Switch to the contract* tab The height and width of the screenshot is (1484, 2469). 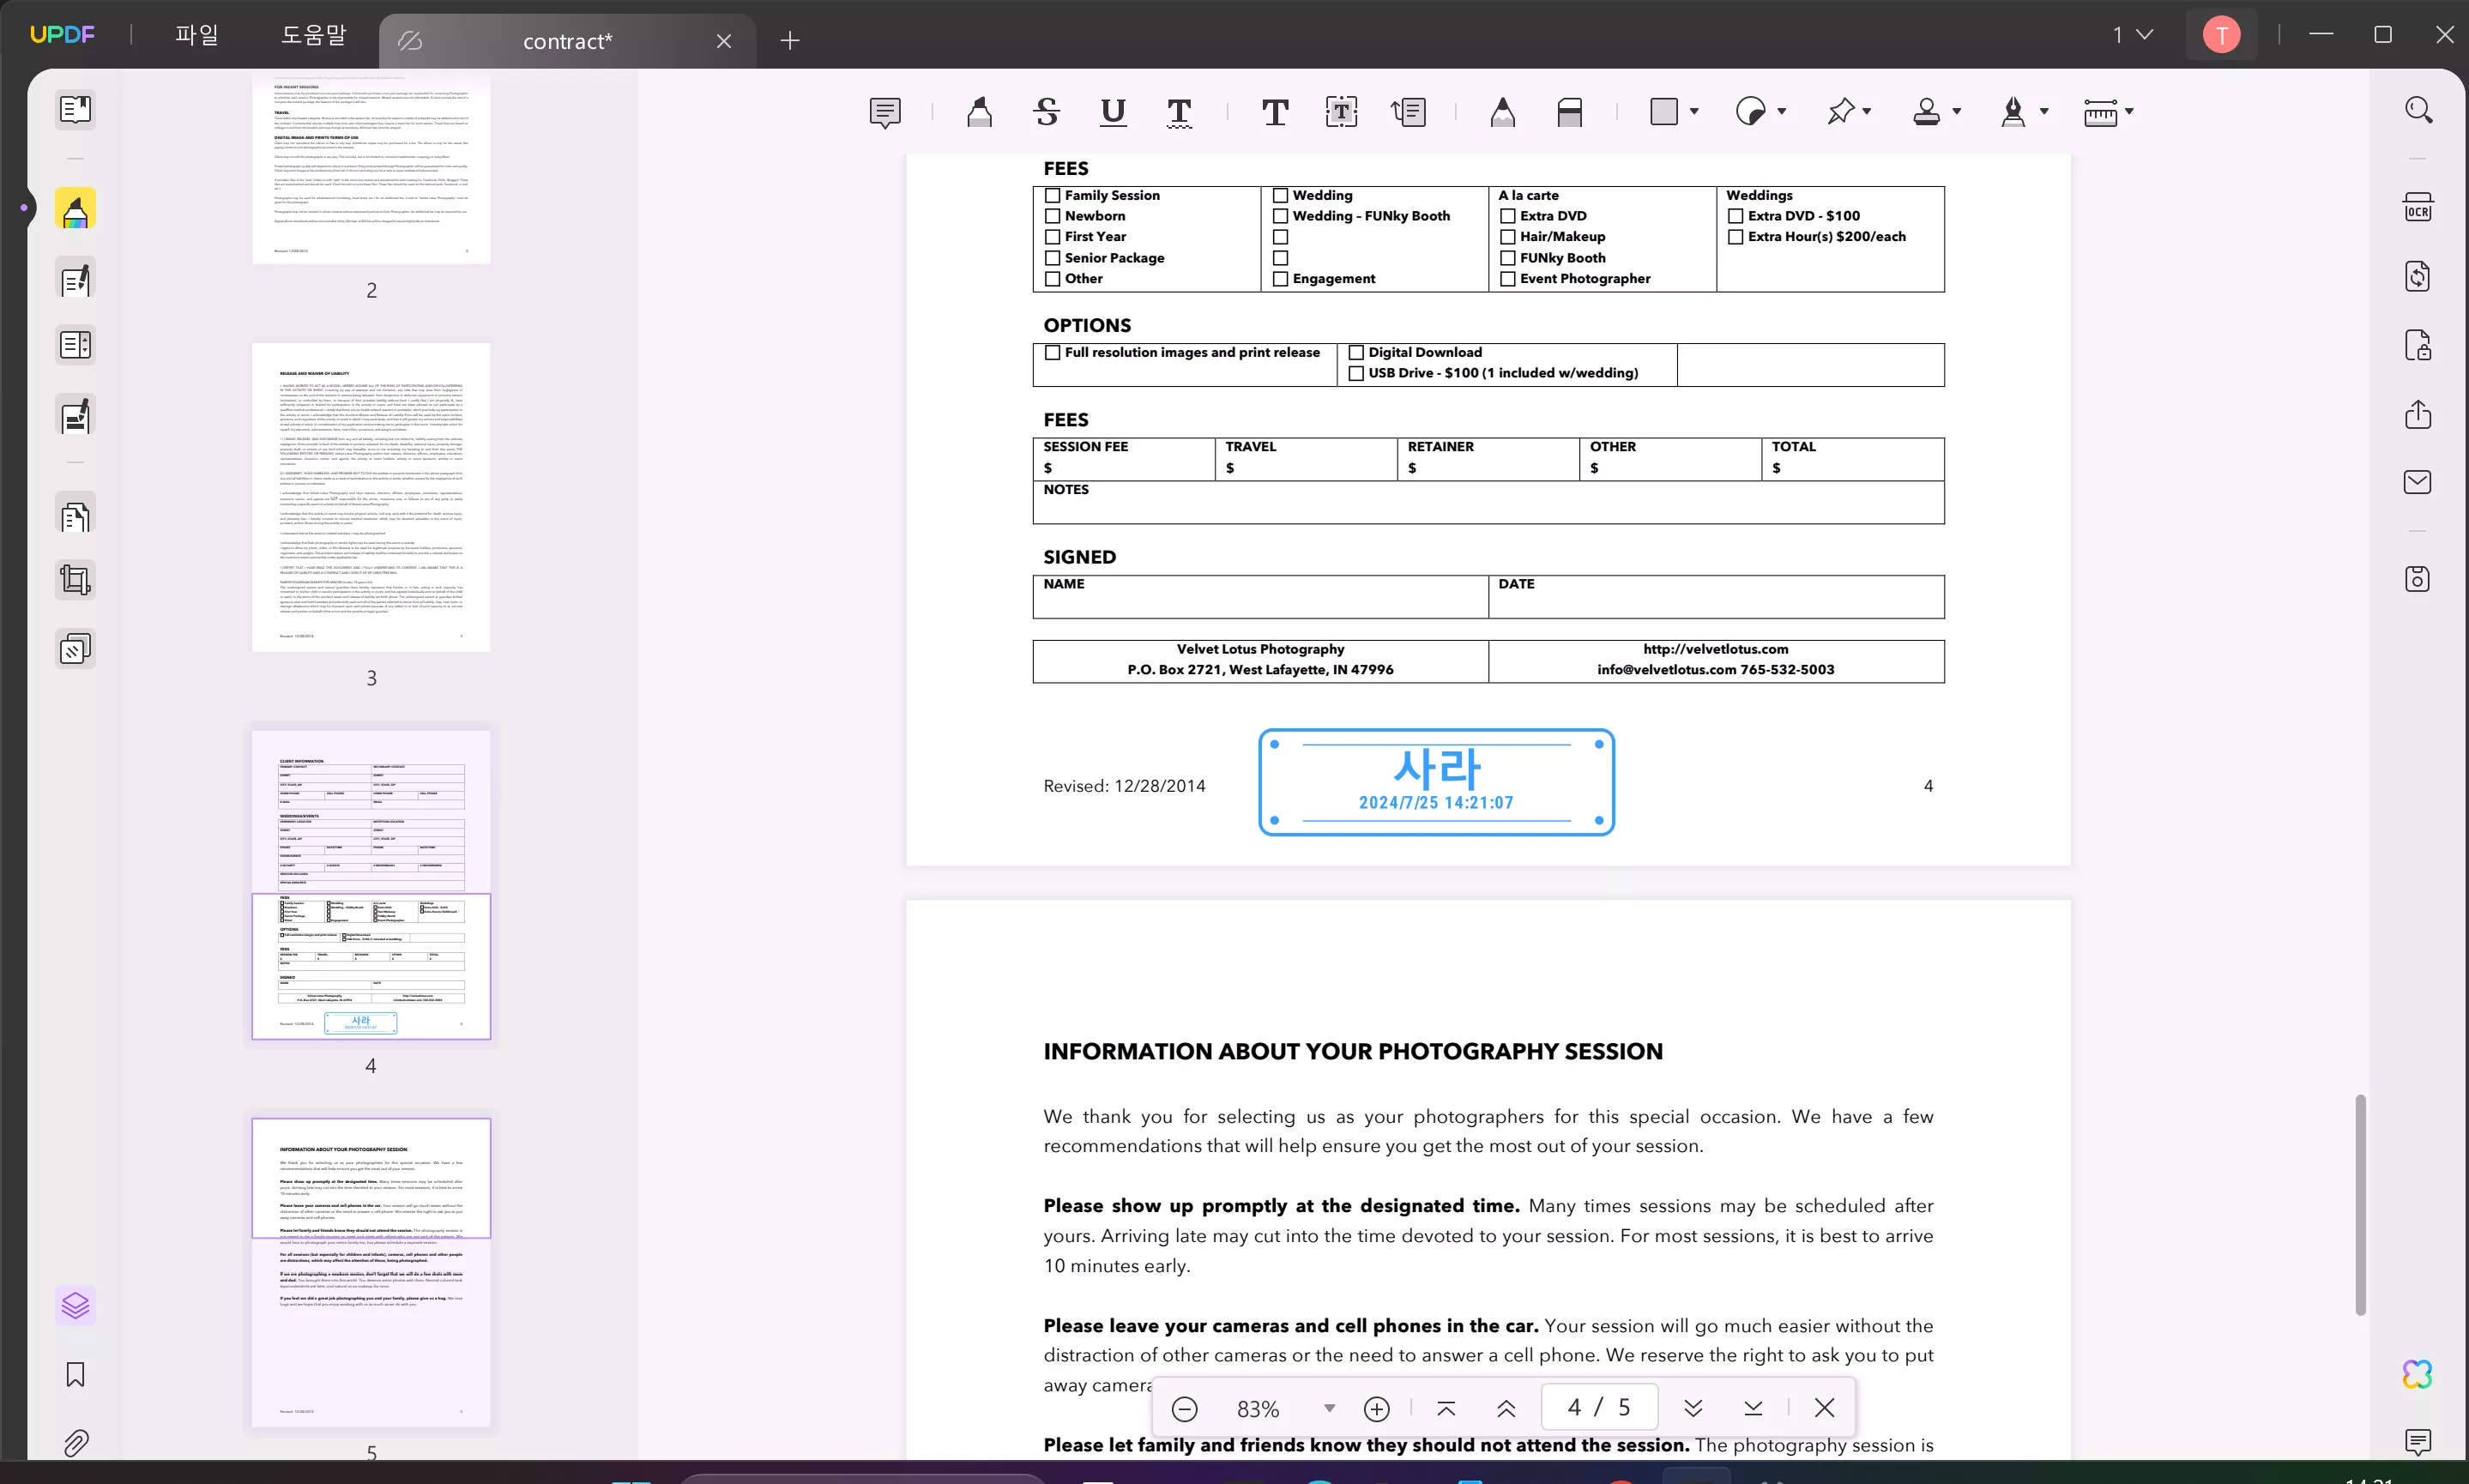pyautogui.click(x=567, y=41)
